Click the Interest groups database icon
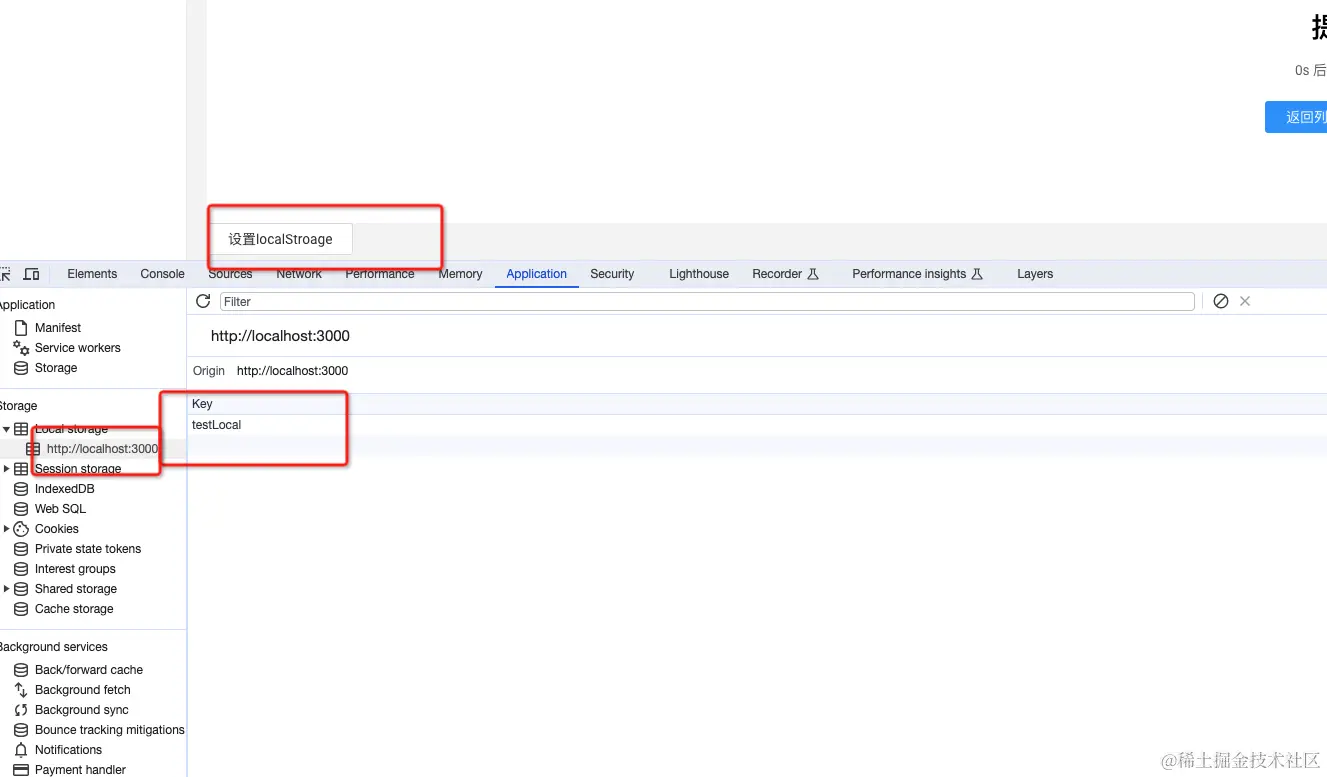 click(21, 569)
